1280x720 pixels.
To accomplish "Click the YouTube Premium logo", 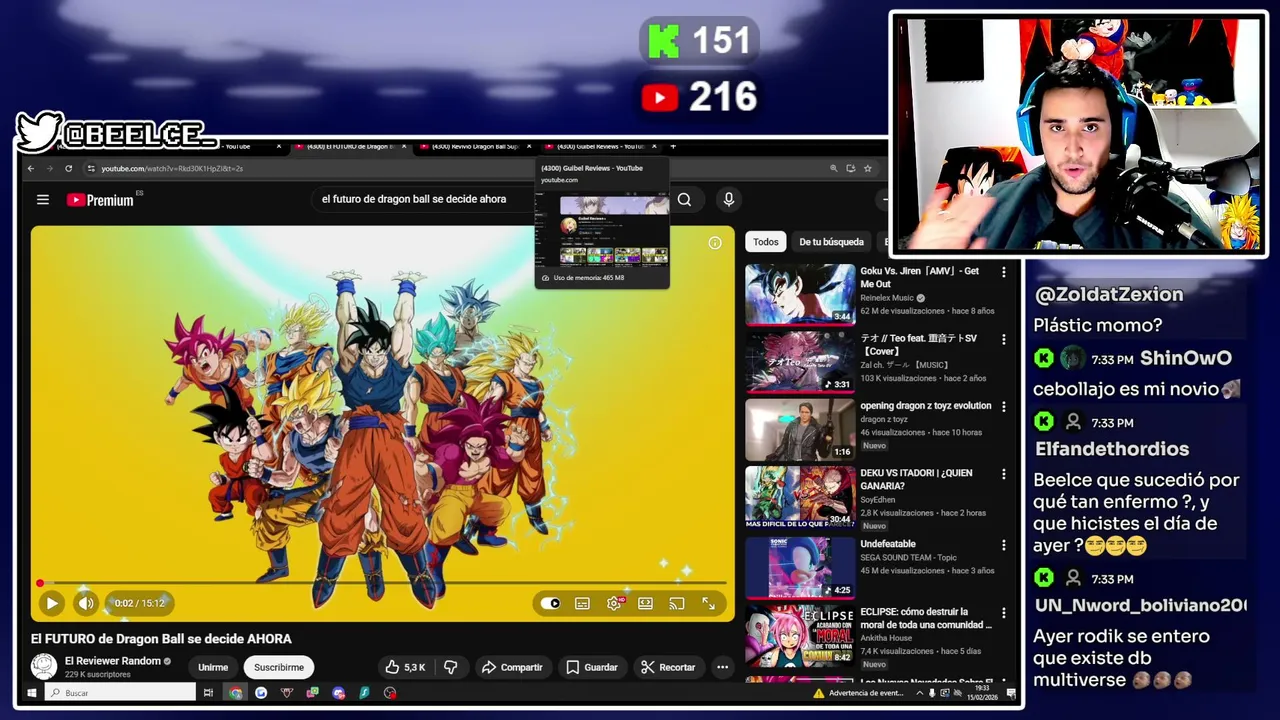I will [100, 200].
